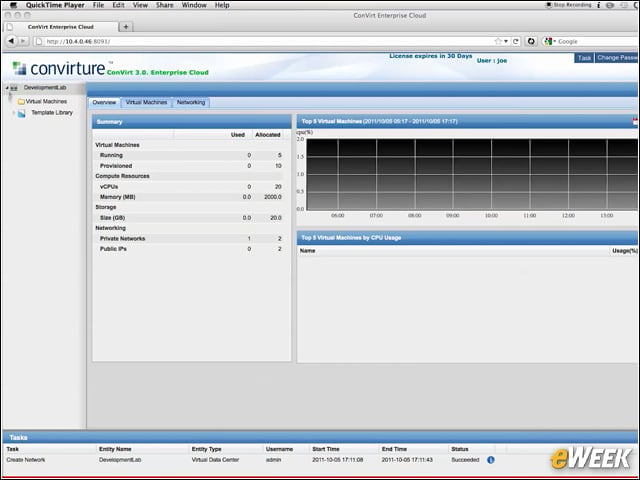
Task: Switch to the Networking tab
Action: click(x=191, y=102)
